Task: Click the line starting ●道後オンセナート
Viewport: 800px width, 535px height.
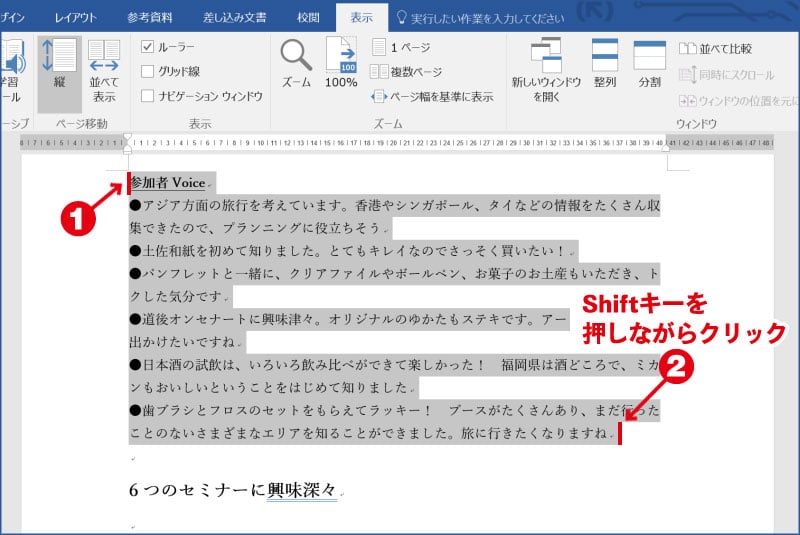Action: coord(349,319)
